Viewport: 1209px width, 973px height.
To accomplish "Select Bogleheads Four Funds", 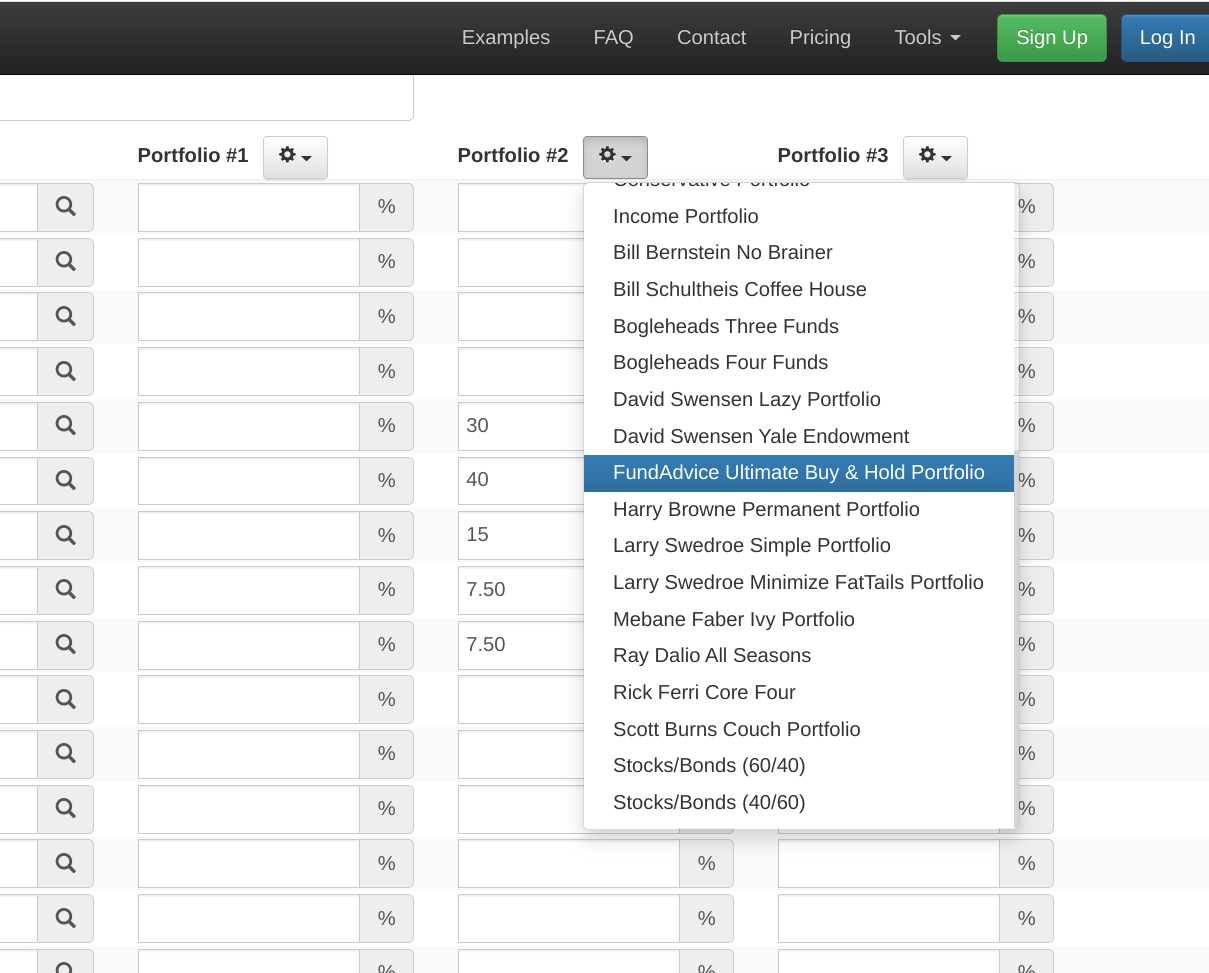I will pyautogui.click(x=799, y=363).
